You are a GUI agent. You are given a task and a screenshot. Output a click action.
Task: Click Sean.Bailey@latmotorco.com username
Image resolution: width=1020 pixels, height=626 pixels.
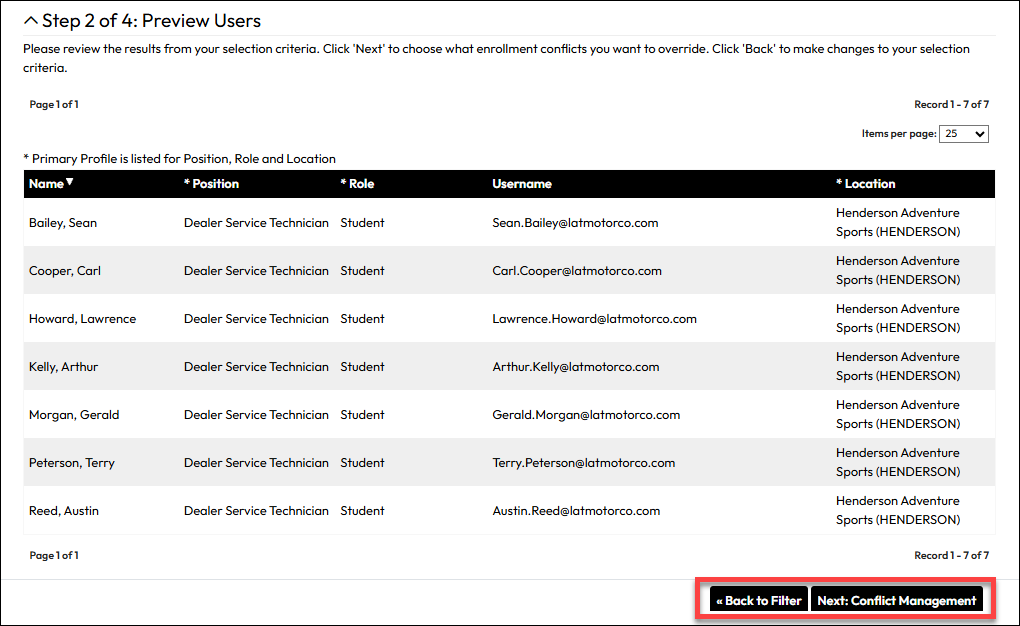pos(575,223)
